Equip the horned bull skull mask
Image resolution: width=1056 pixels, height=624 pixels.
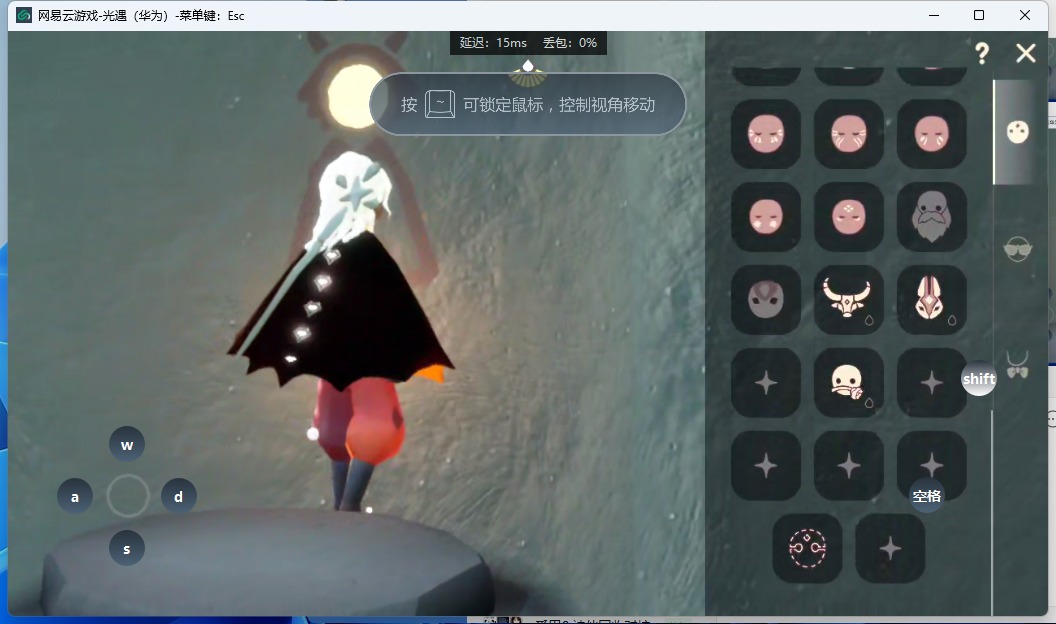848,299
